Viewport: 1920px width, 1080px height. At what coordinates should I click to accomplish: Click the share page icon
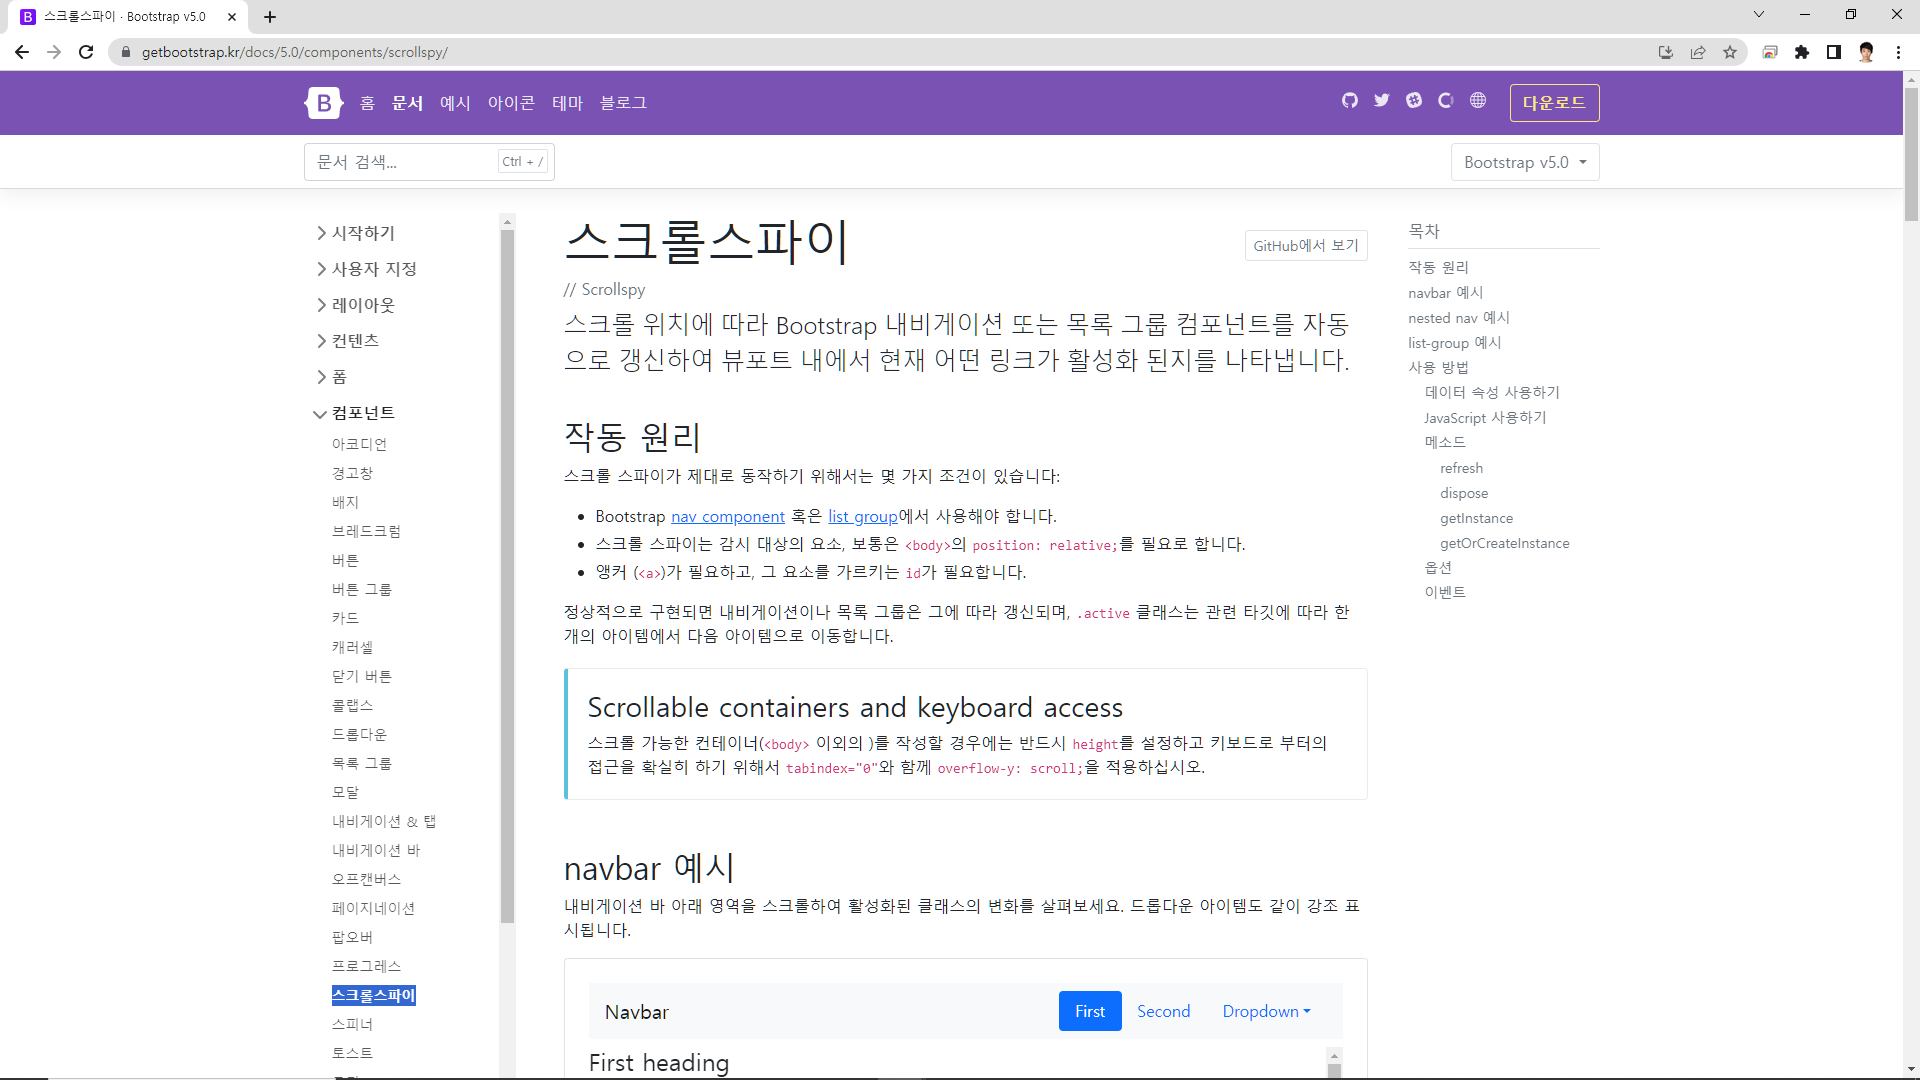pyautogui.click(x=1698, y=52)
